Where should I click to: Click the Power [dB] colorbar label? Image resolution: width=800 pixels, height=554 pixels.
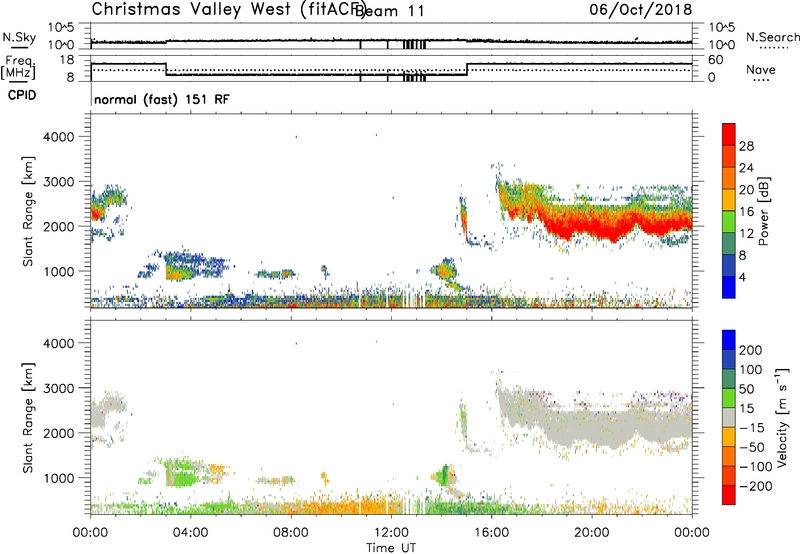click(763, 211)
